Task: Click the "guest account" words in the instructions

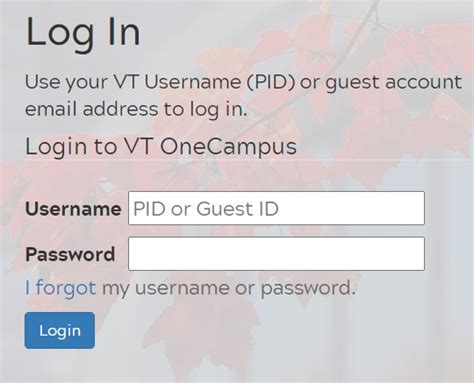Action: [x=394, y=83]
